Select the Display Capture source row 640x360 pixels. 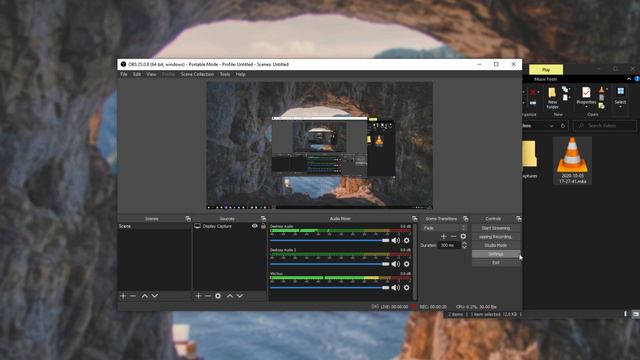point(230,226)
